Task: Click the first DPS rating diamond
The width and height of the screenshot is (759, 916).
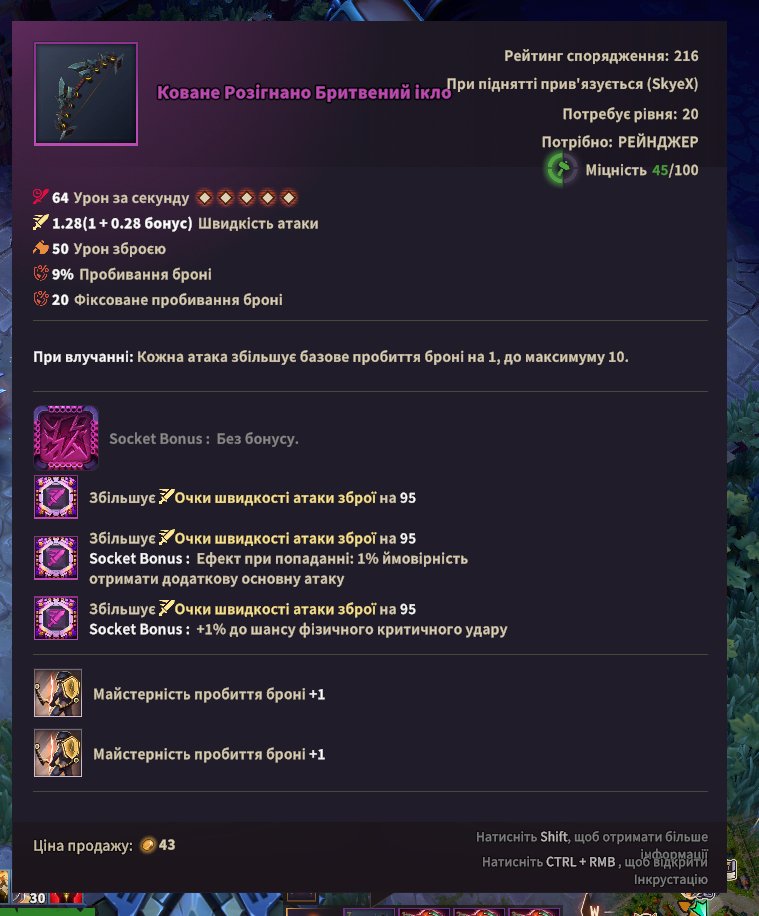Action: coord(205,198)
